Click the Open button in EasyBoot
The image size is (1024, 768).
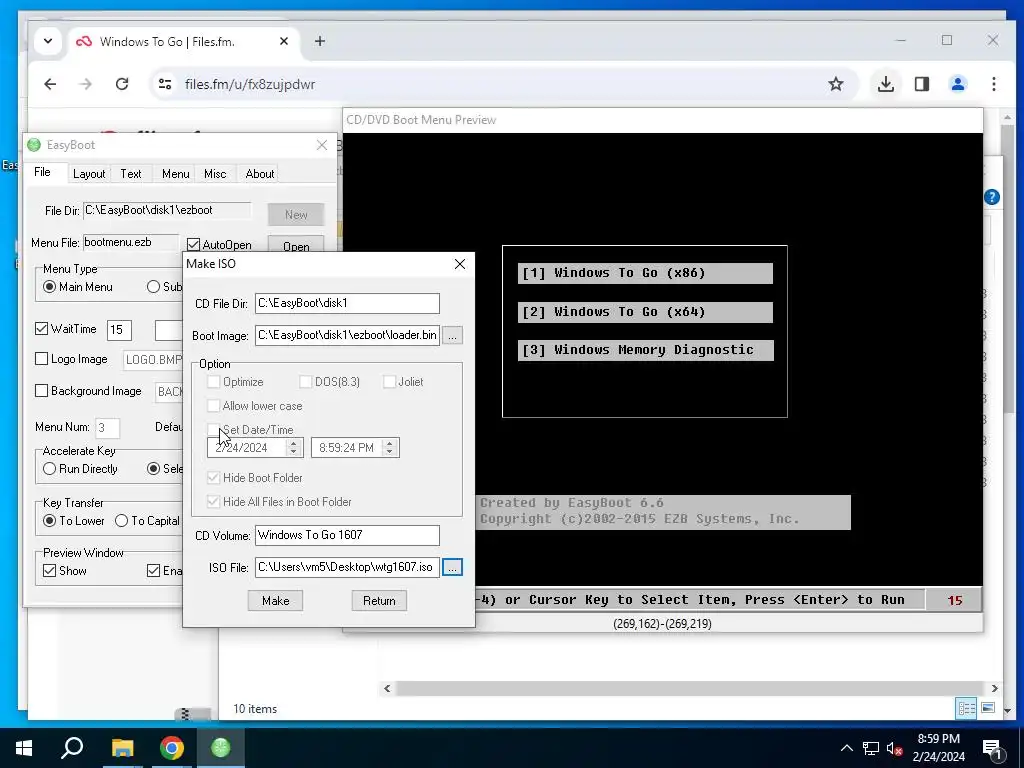click(296, 246)
